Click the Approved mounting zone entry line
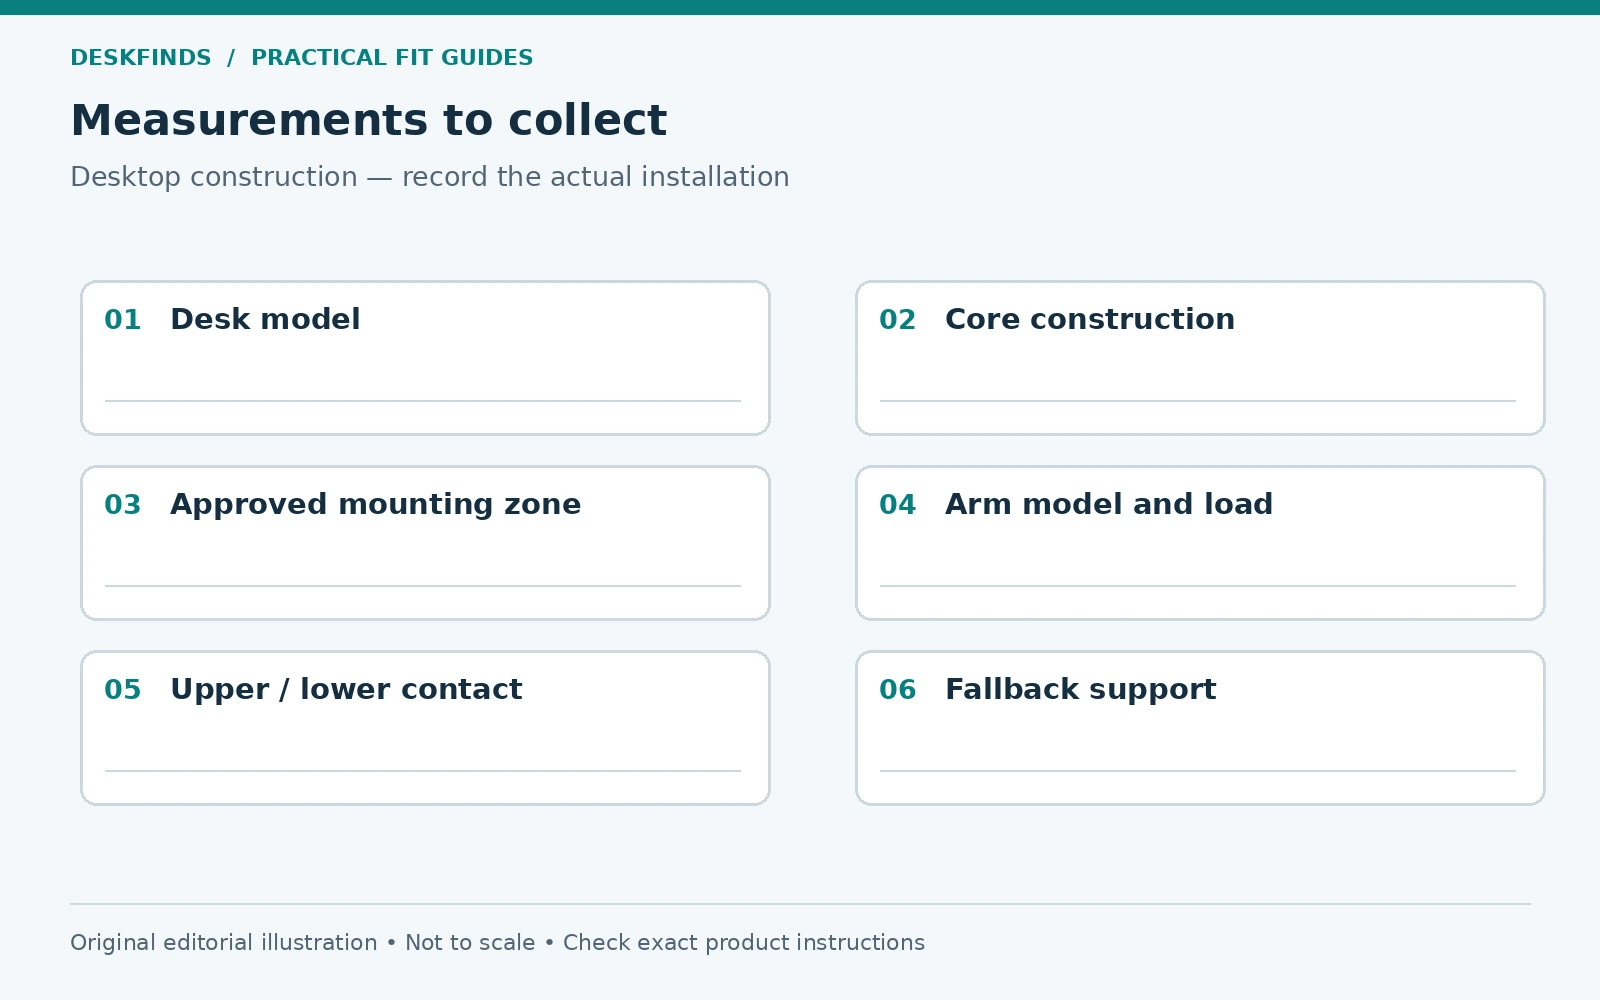This screenshot has width=1600, height=1000. [x=423, y=586]
